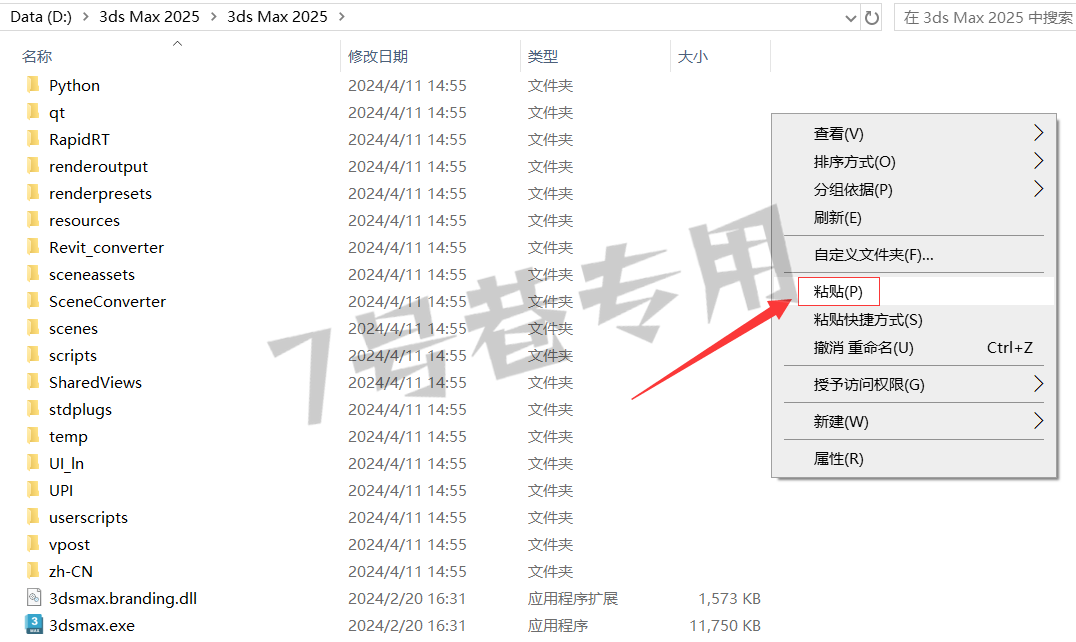Click the 应用程序扩展 type cell
Screen dimensions: 1076x642
click(x=572, y=599)
